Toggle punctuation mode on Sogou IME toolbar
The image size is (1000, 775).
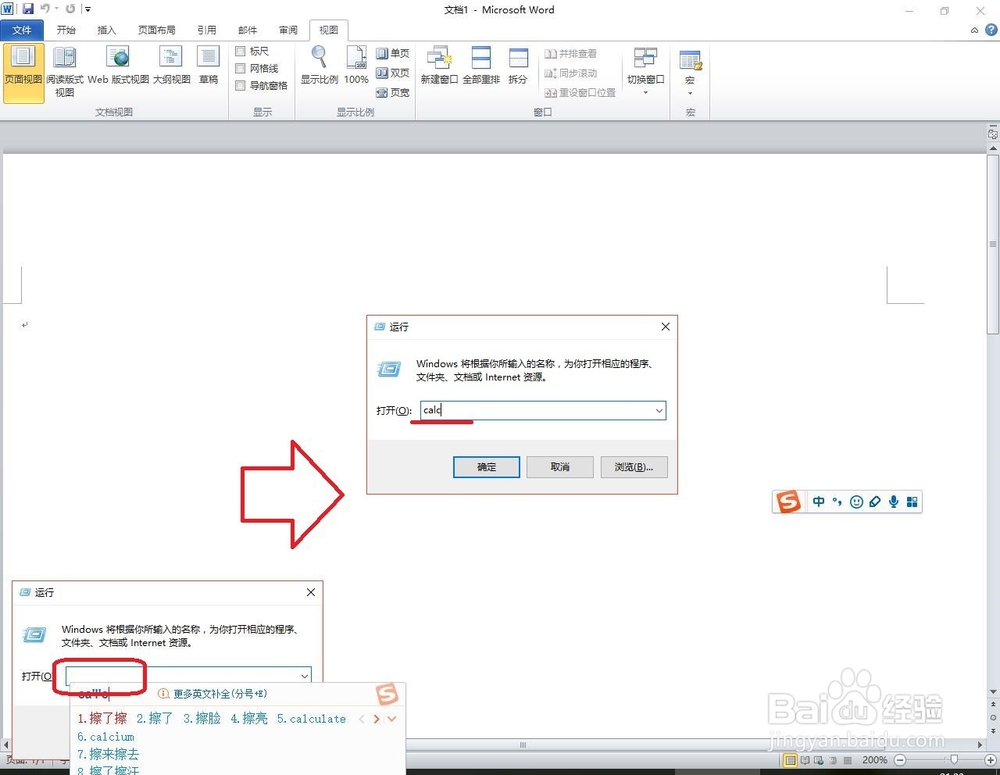click(x=837, y=502)
